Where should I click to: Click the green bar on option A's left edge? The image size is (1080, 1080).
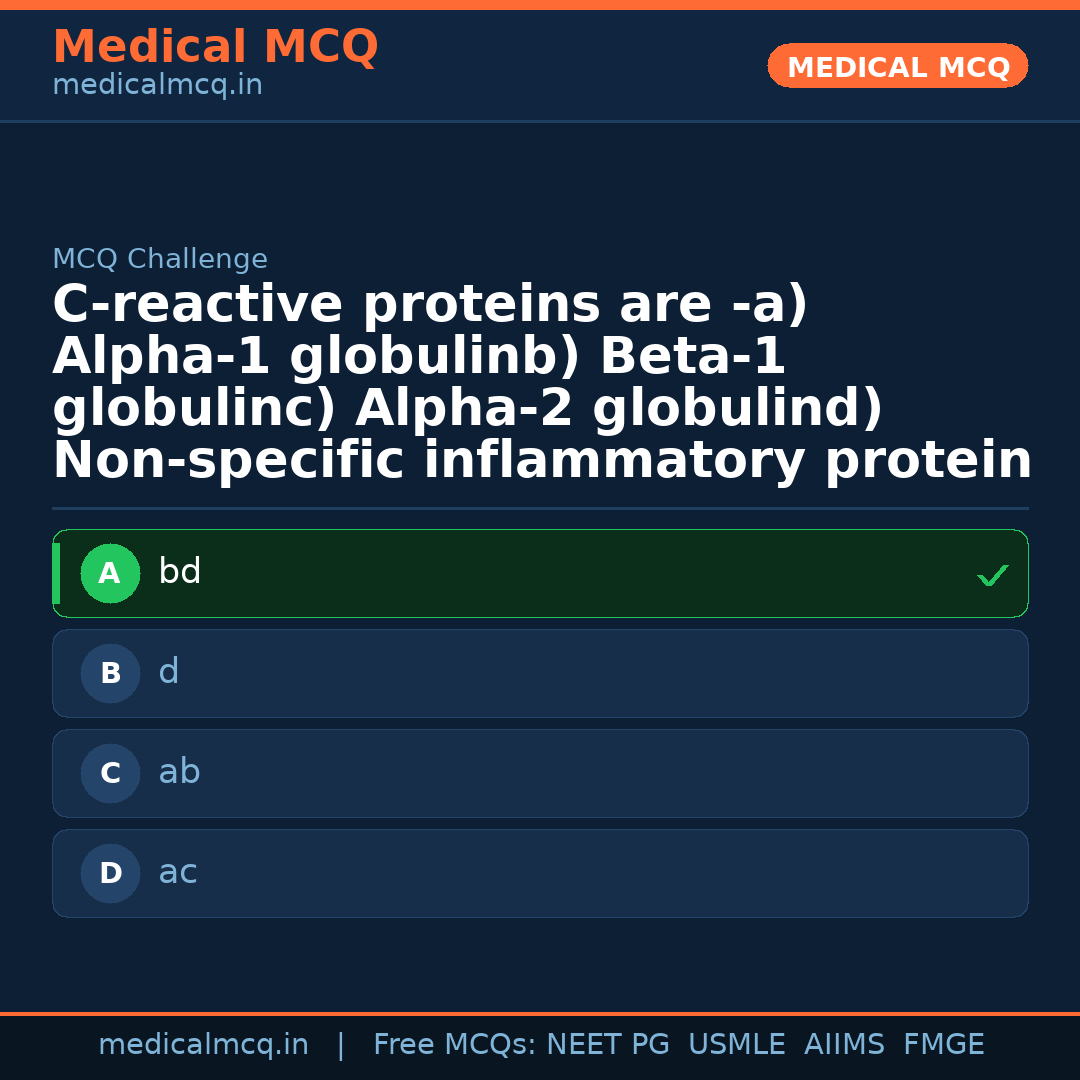click(56, 573)
